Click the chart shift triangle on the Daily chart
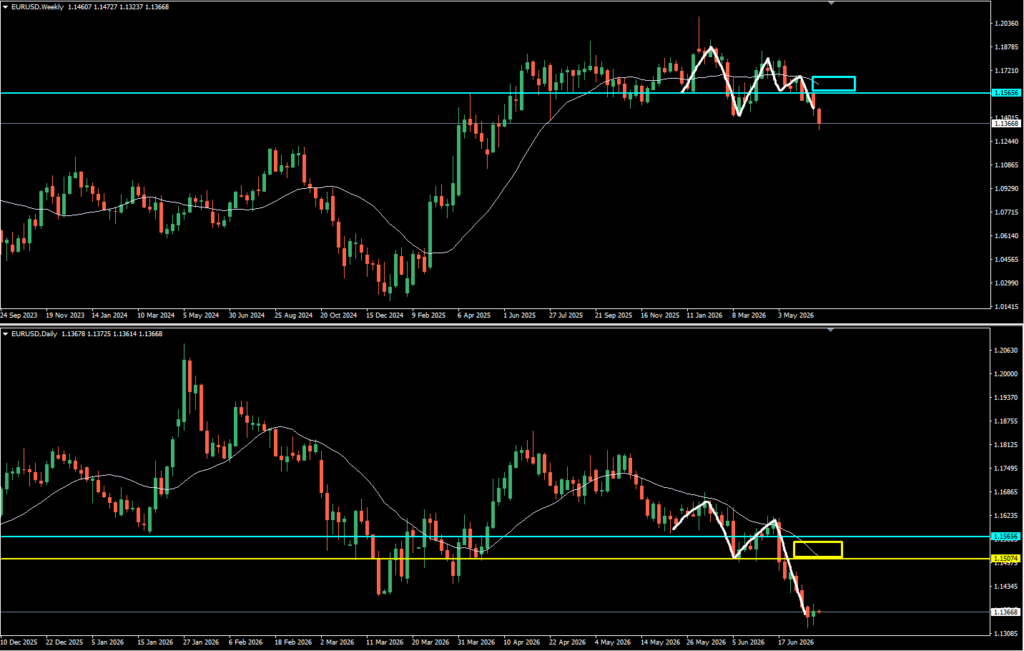 (831, 330)
